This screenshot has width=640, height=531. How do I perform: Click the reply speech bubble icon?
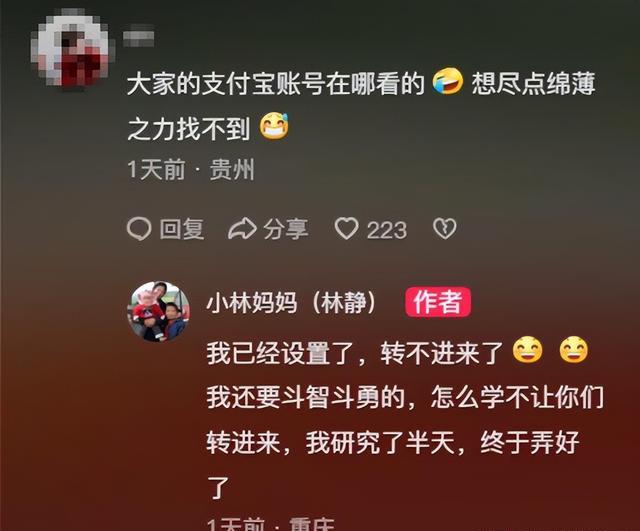point(139,229)
